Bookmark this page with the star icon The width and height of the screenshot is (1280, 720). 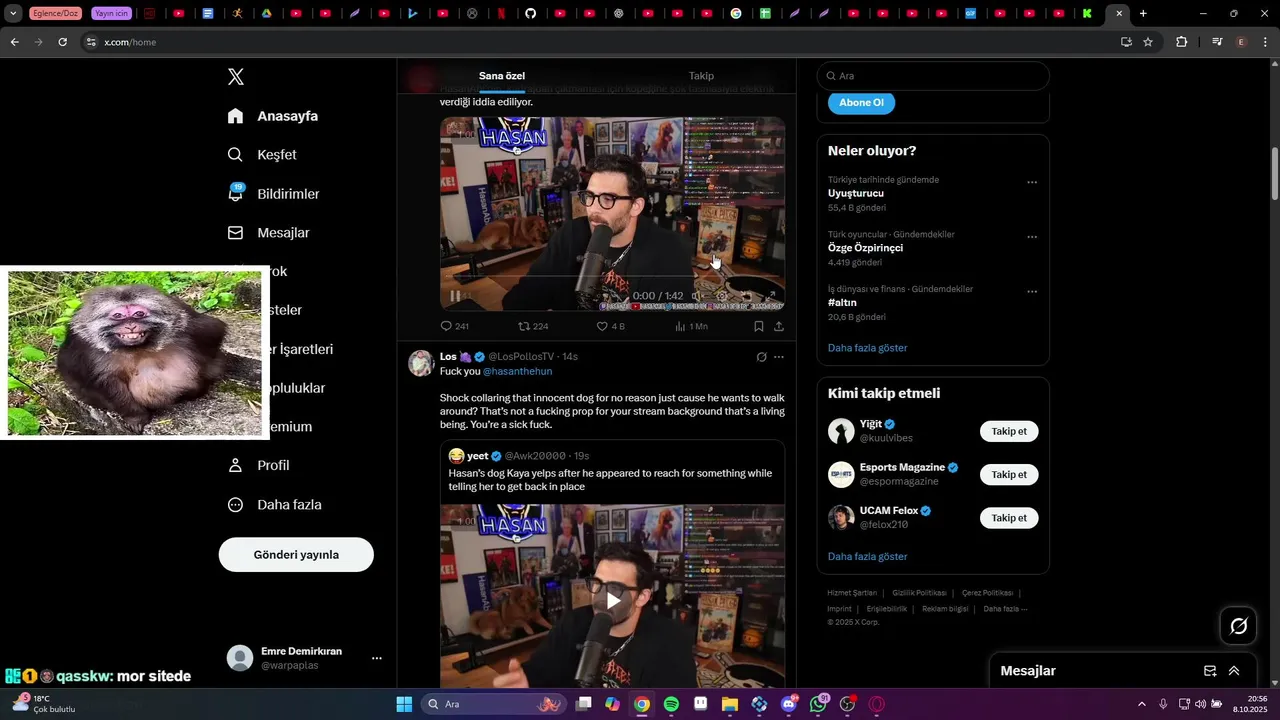[x=1148, y=42]
